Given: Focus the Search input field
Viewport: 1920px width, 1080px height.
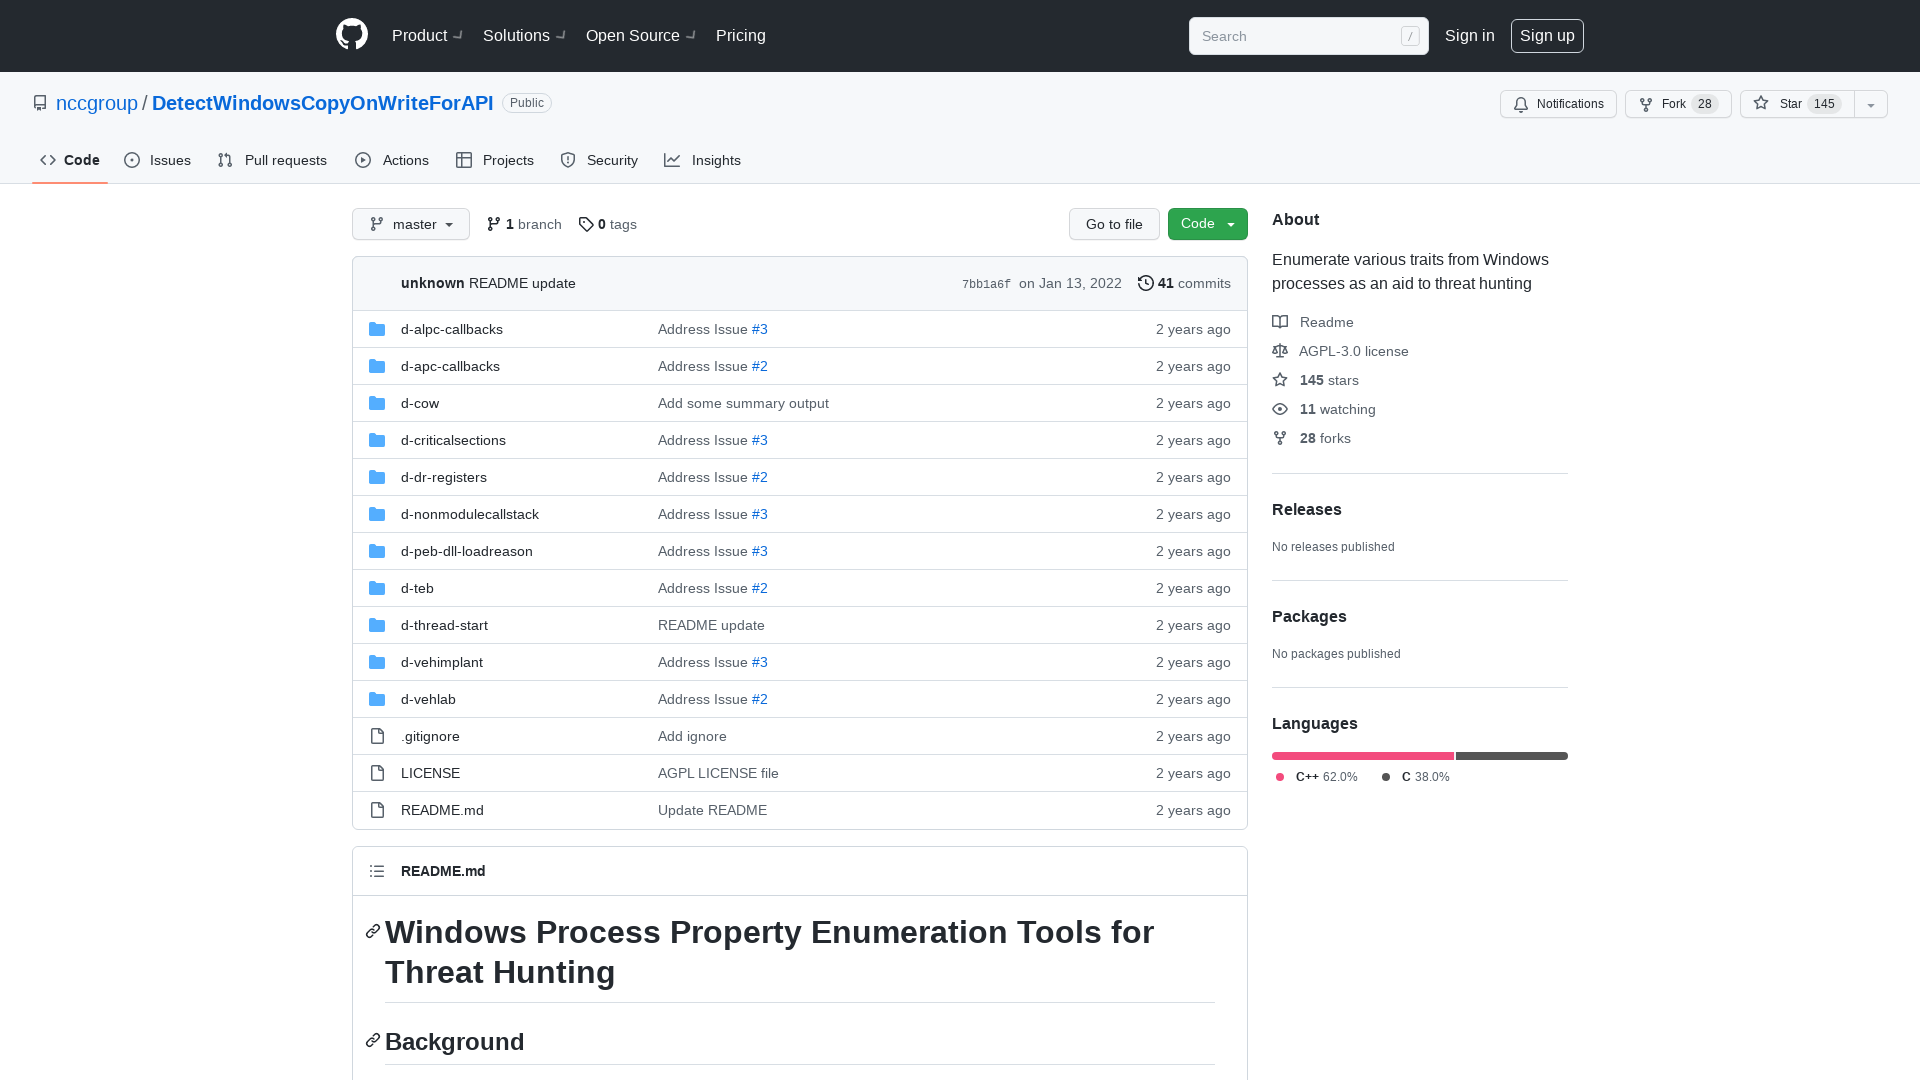Looking at the screenshot, I should pyautogui.click(x=1309, y=36).
